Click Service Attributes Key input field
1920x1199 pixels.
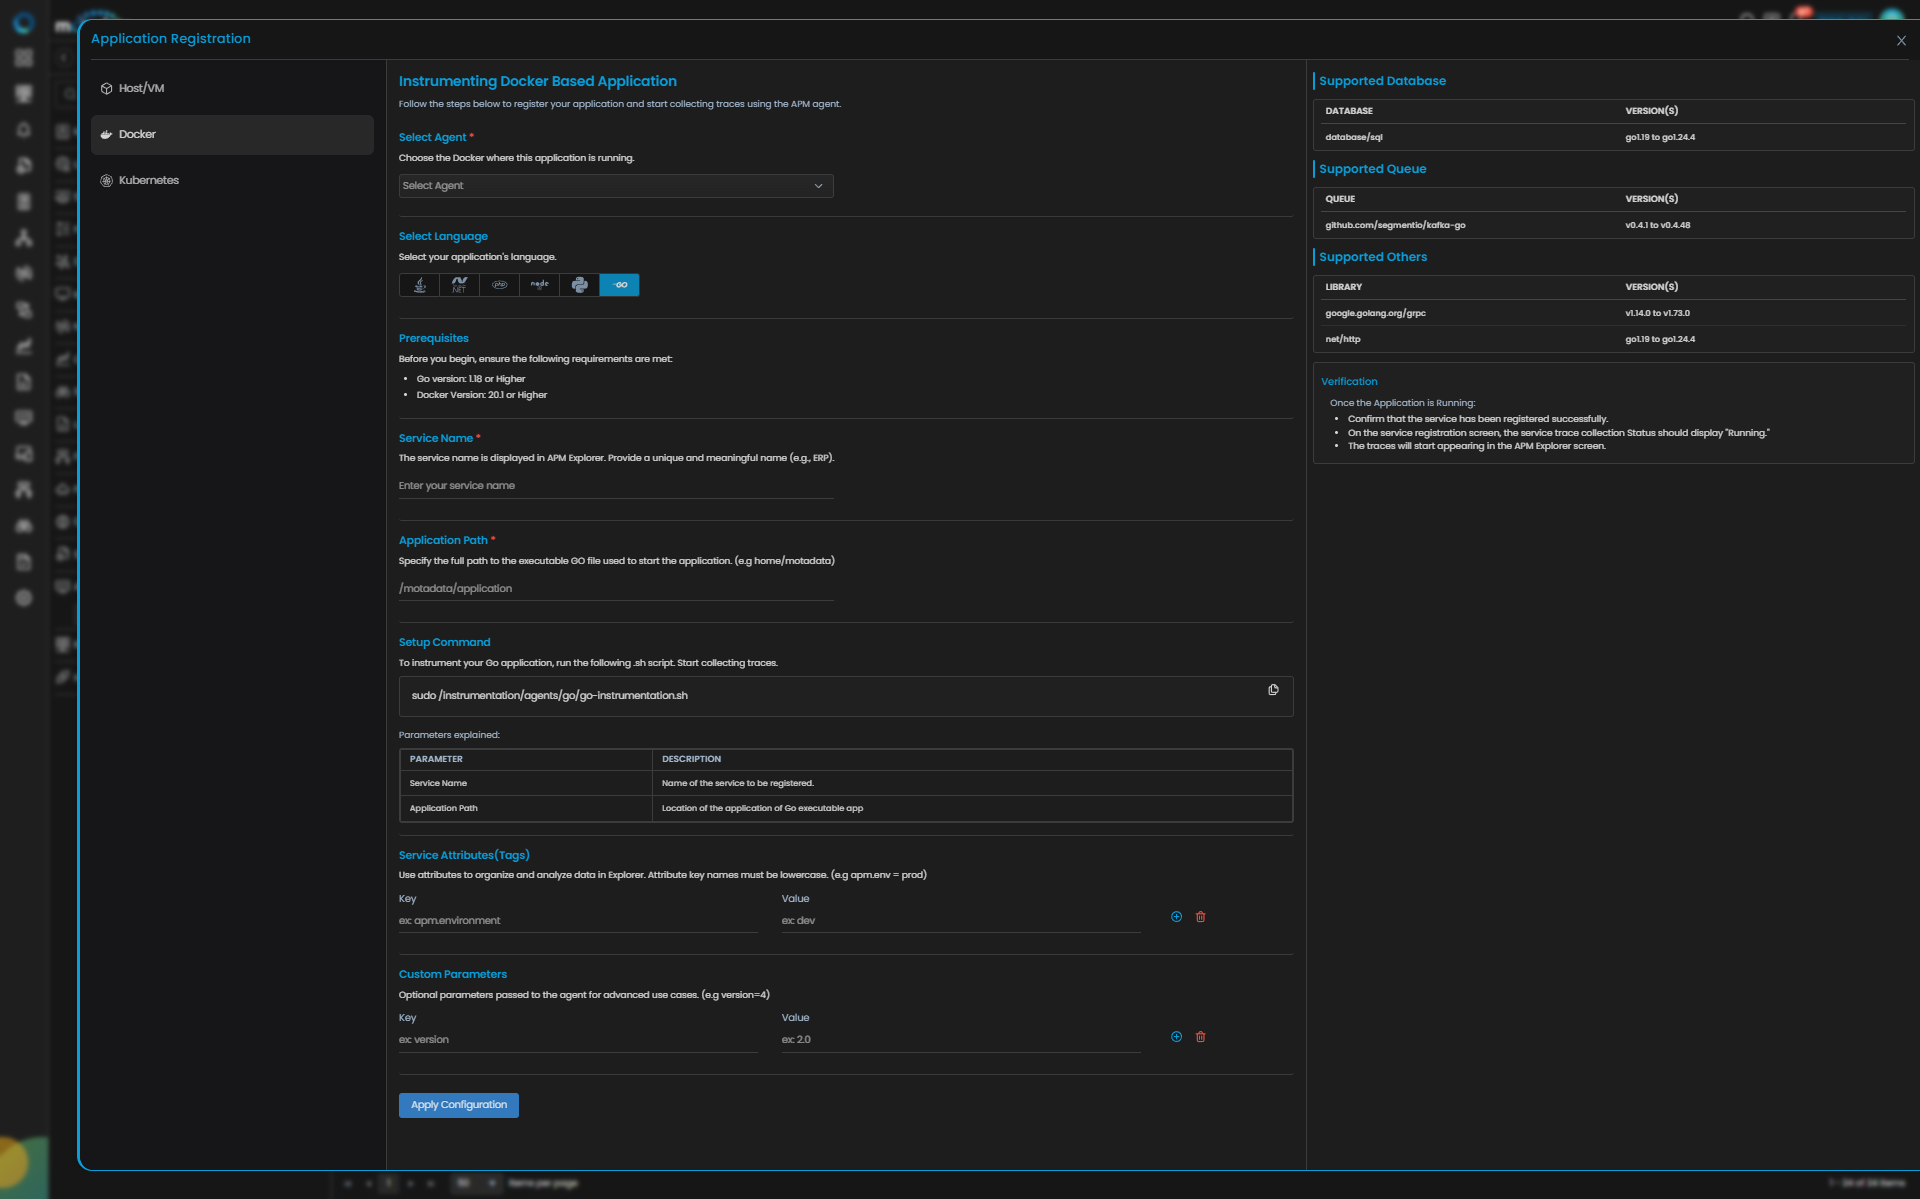[577, 921]
